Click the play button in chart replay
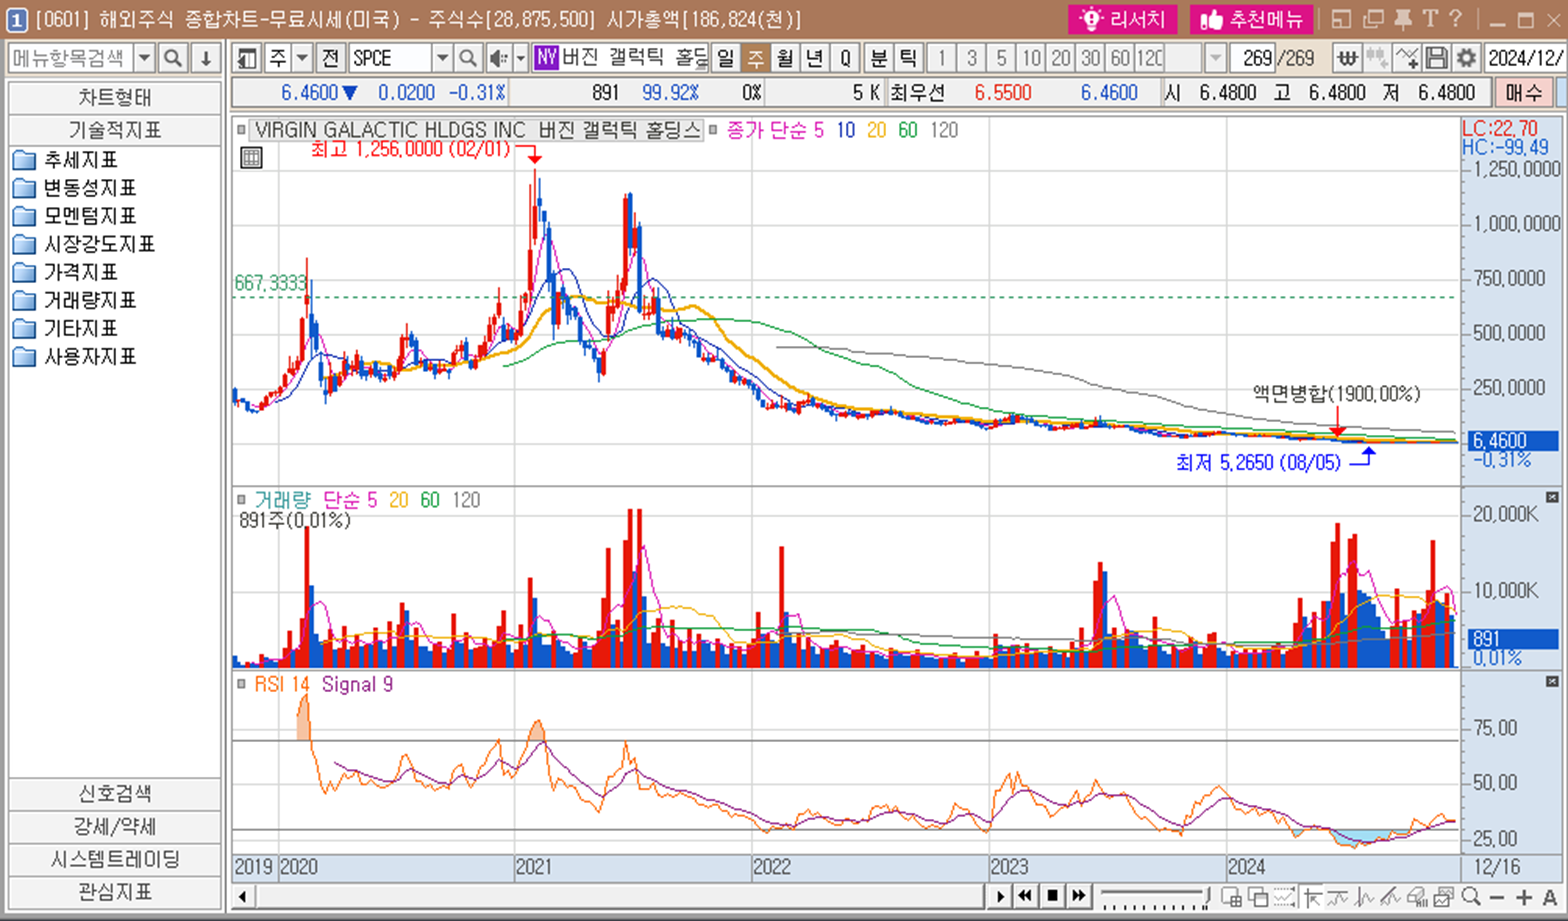Screen dimensions: 1568x921 [x=1000, y=896]
